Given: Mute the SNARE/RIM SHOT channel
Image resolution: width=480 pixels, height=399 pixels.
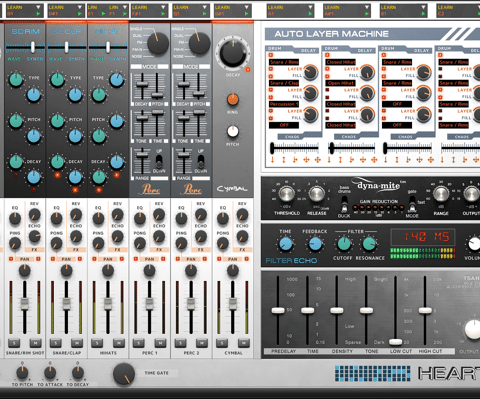Looking at the screenshot, I should pos(35,343).
